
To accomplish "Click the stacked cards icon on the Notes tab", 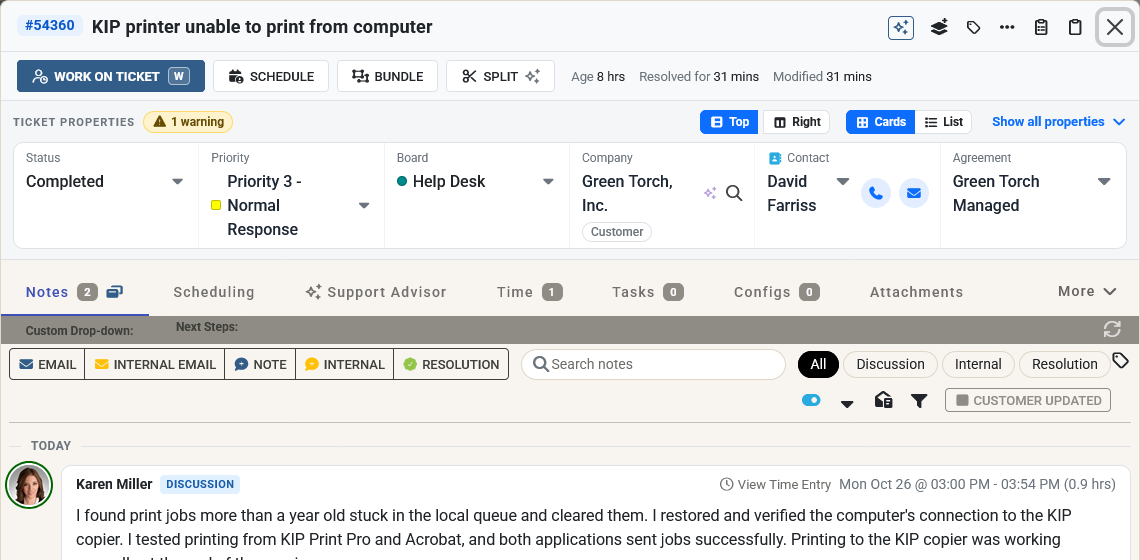I will tap(114, 292).
